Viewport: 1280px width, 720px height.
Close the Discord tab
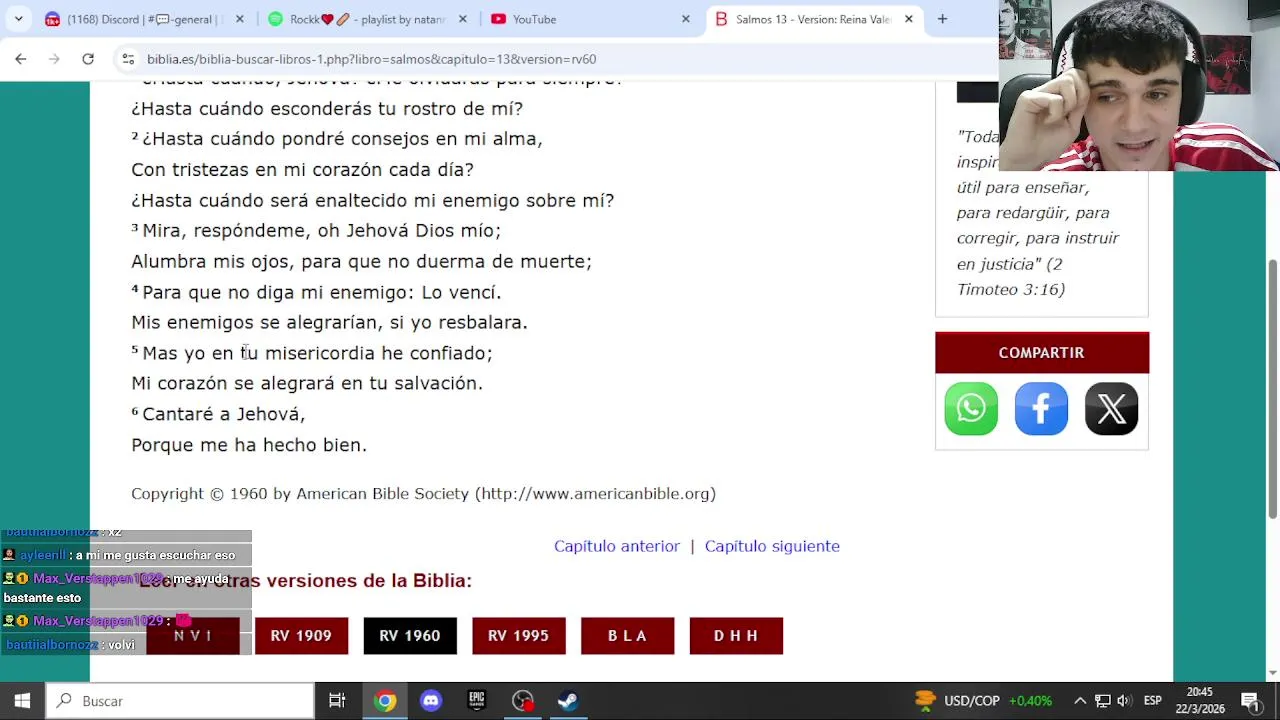[241, 19]
